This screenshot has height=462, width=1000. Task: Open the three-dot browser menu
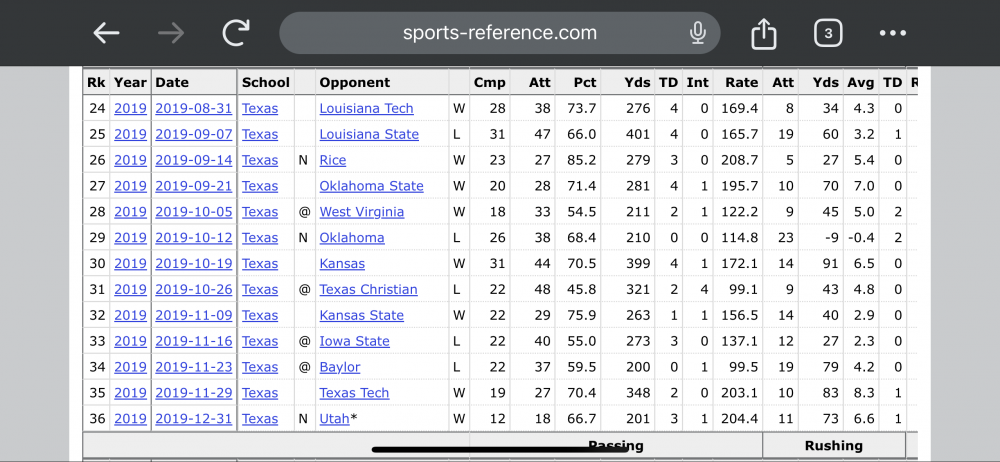[x=892, y=33]
